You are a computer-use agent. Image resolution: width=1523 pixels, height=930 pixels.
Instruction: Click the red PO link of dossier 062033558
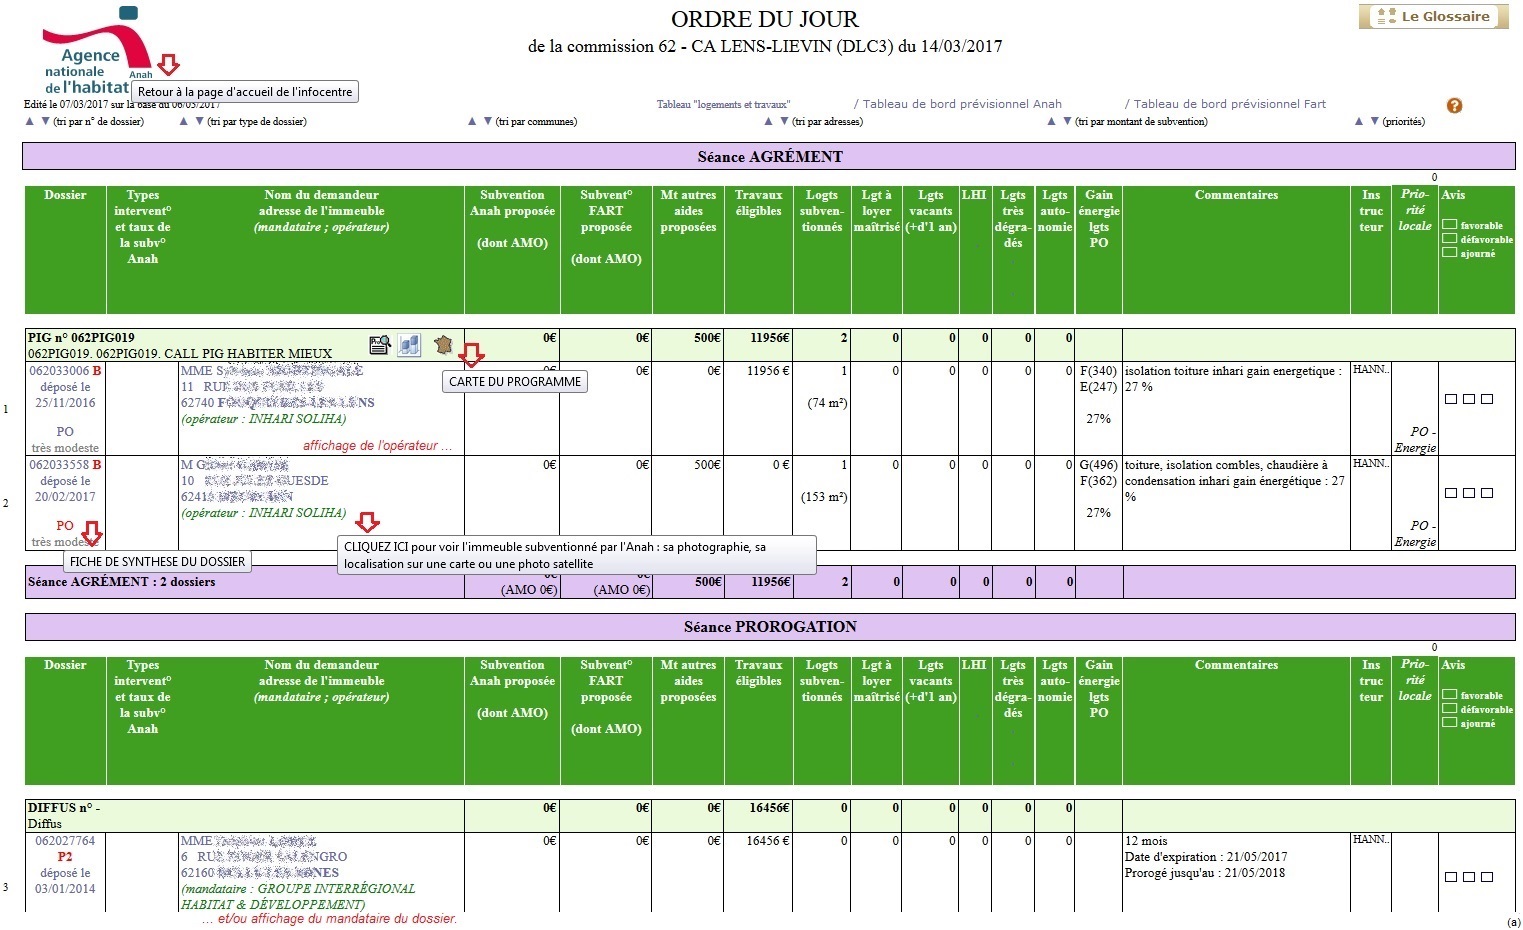click(65, 525)
